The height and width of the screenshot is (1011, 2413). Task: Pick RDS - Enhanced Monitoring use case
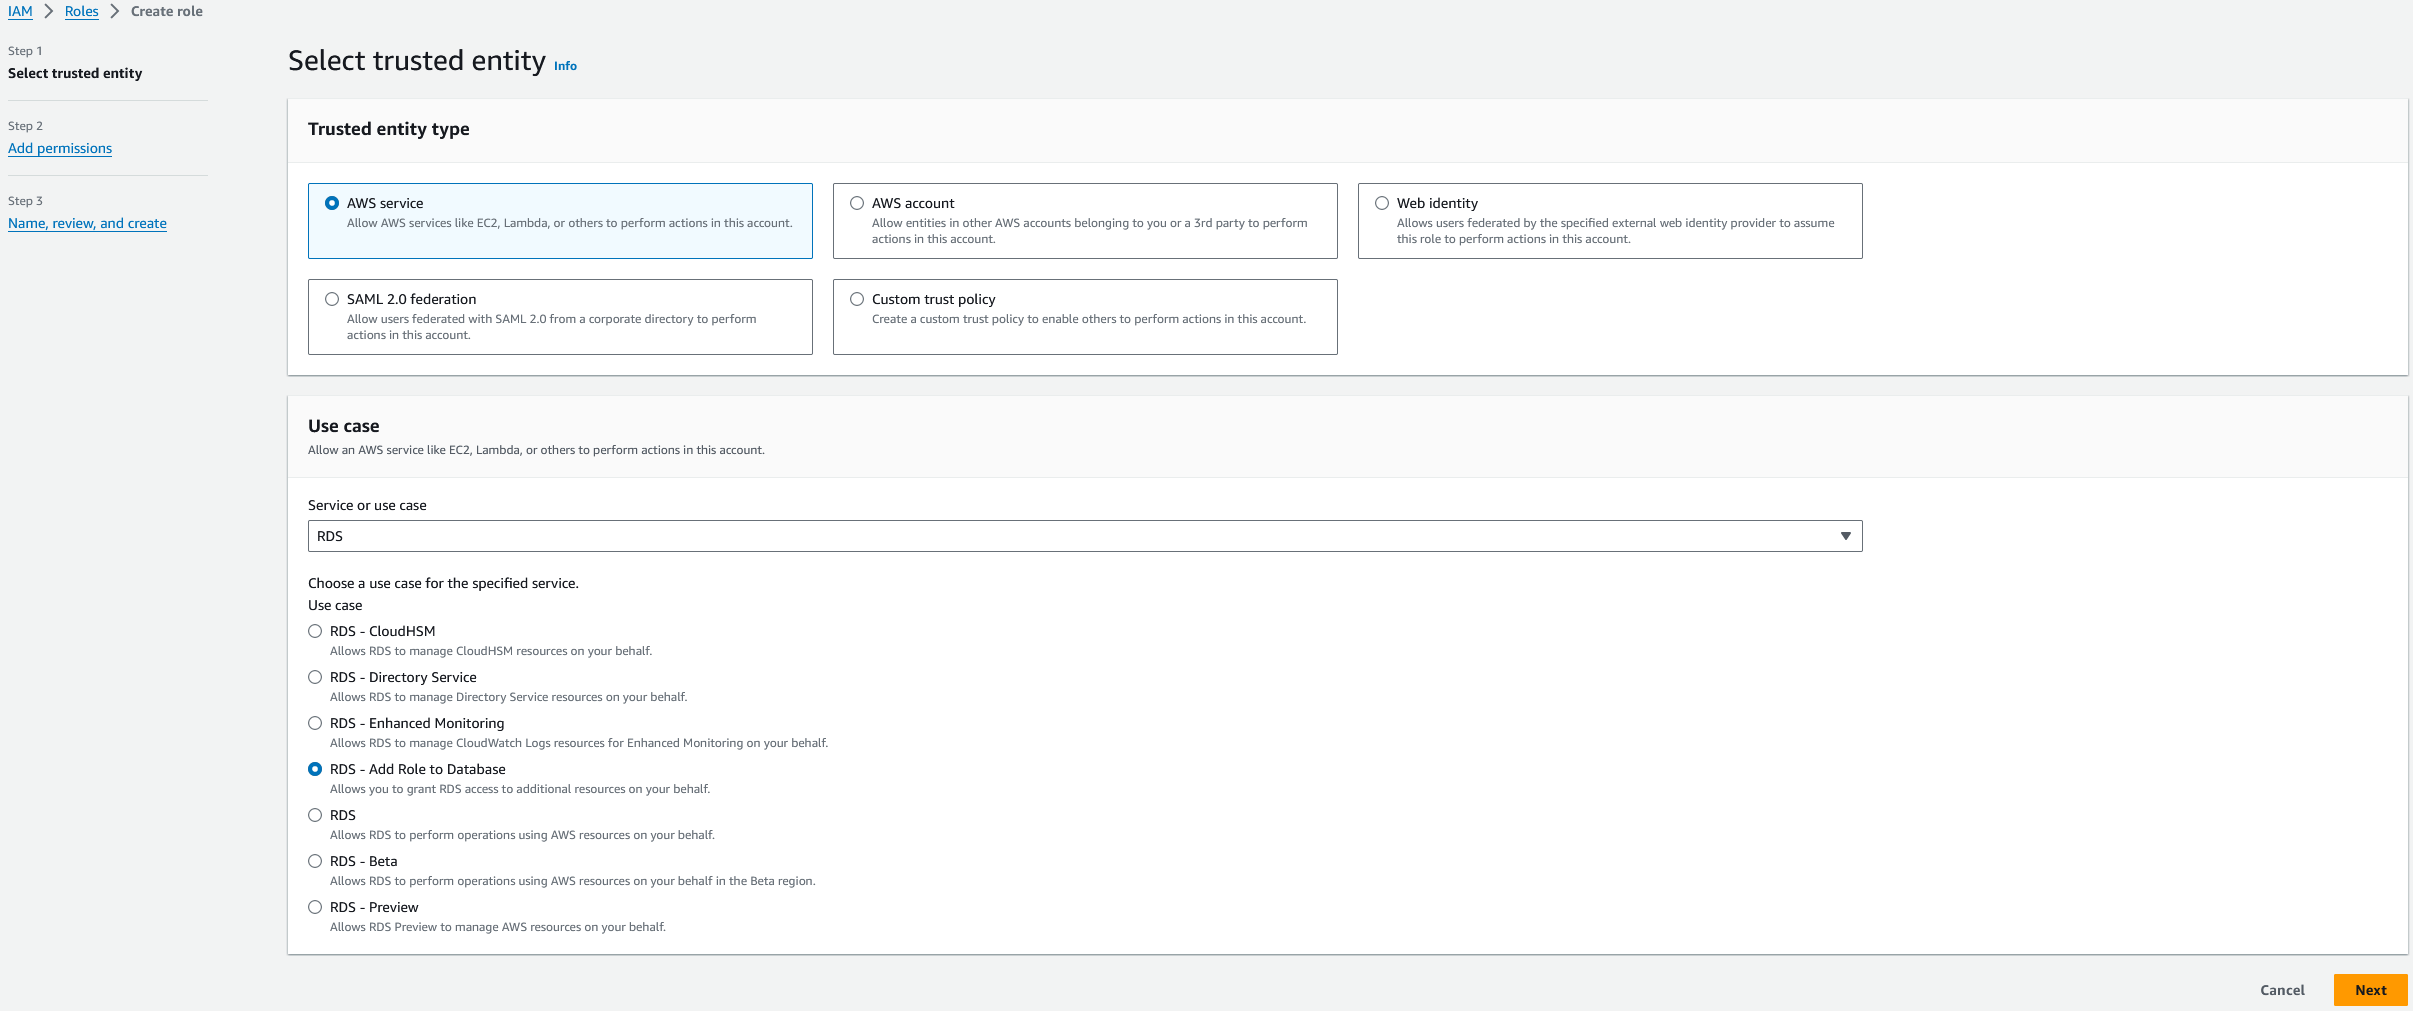tap(315, 723)
